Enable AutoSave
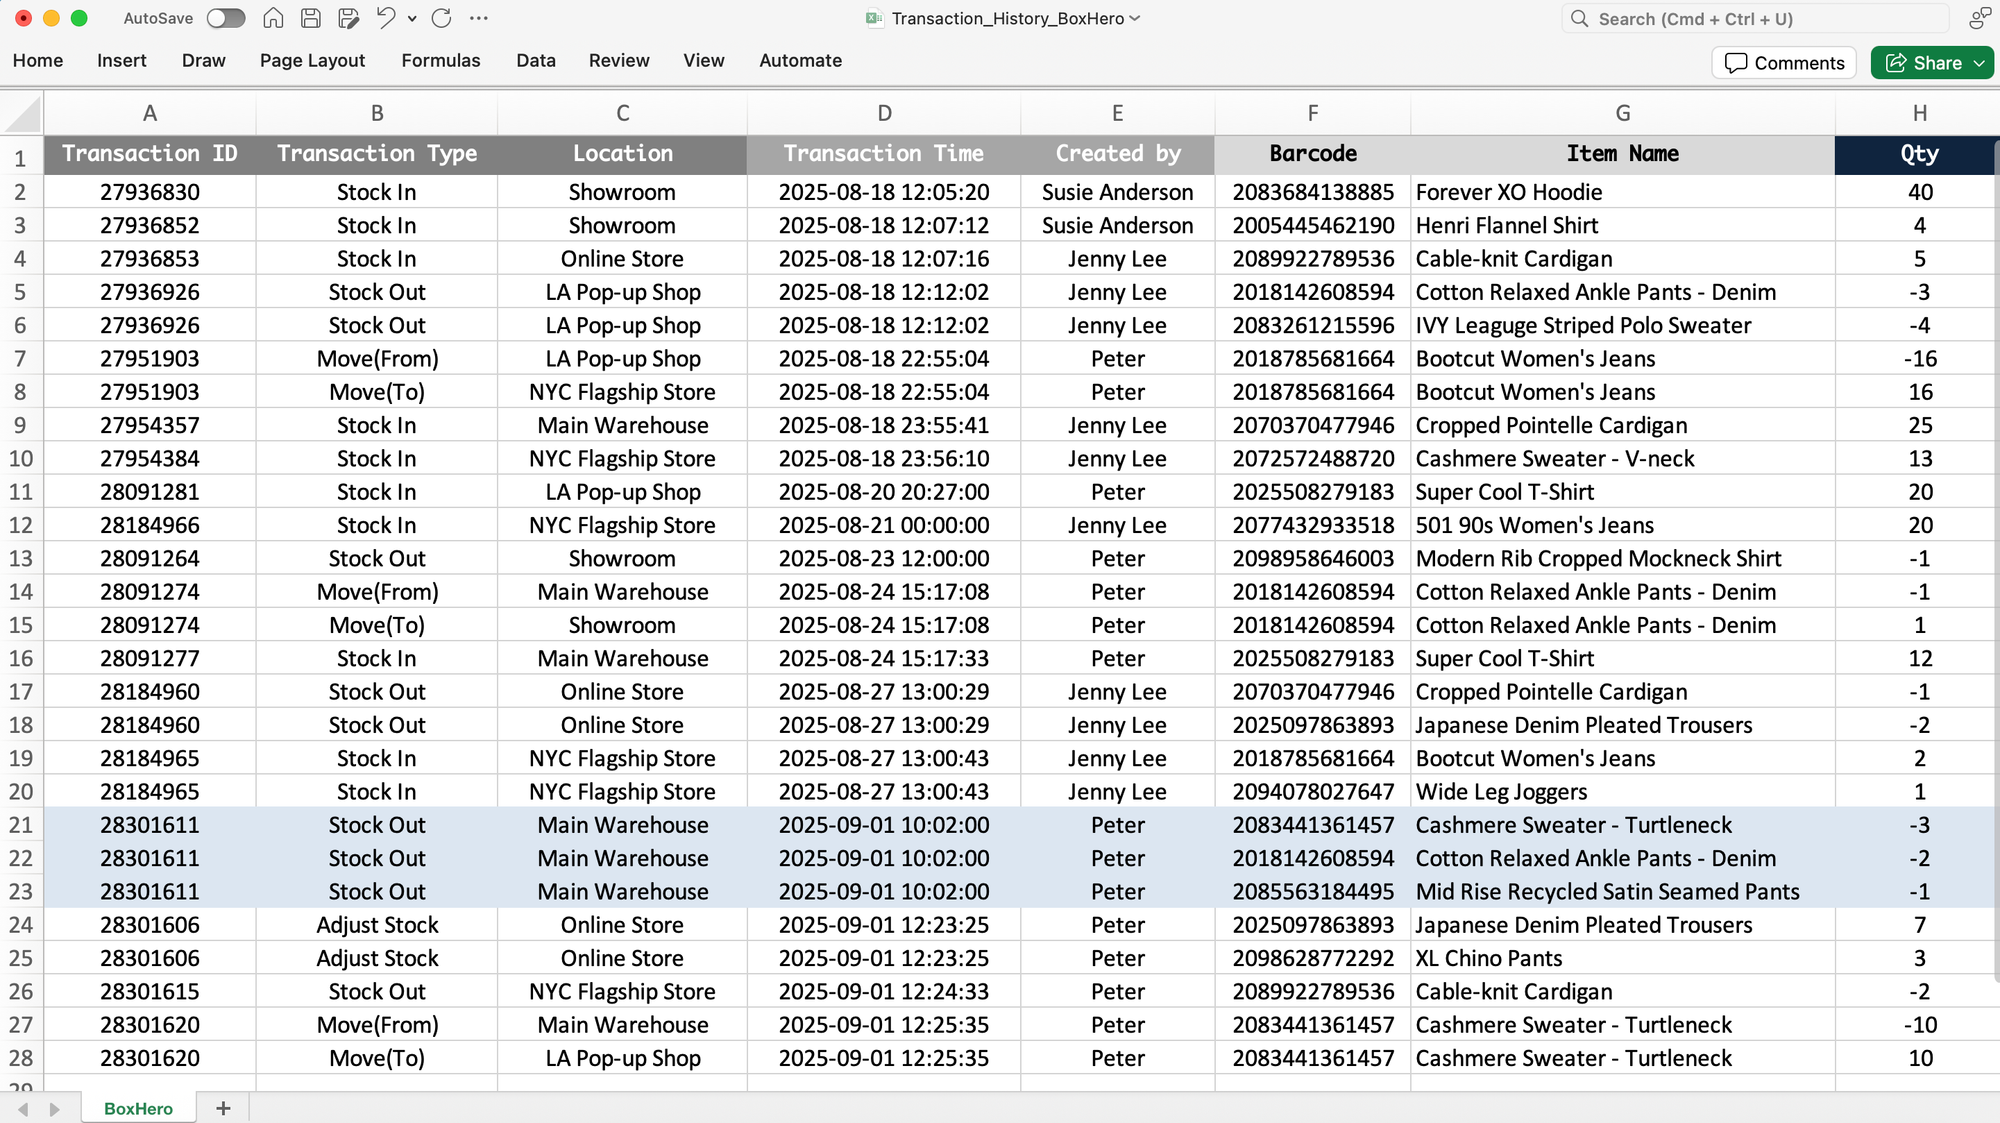This screenshot has height=1123, width=2000. [x=226, y=18]
